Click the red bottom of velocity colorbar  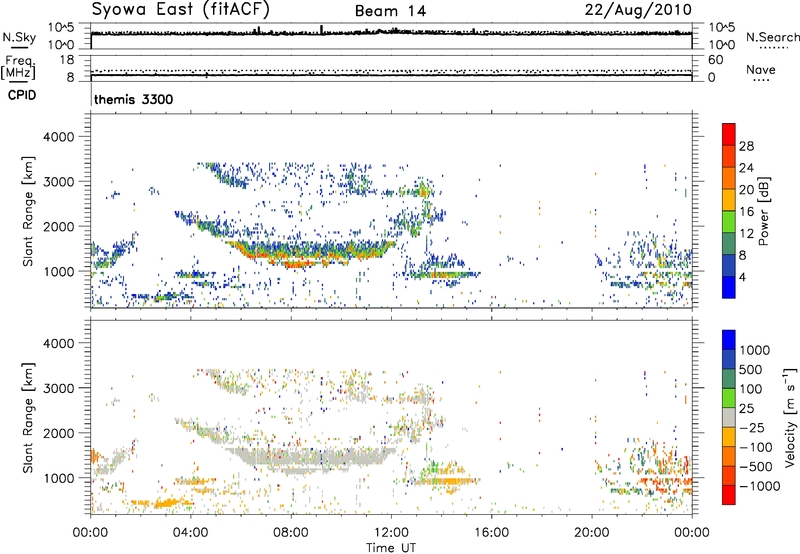(x=729, y=495)
